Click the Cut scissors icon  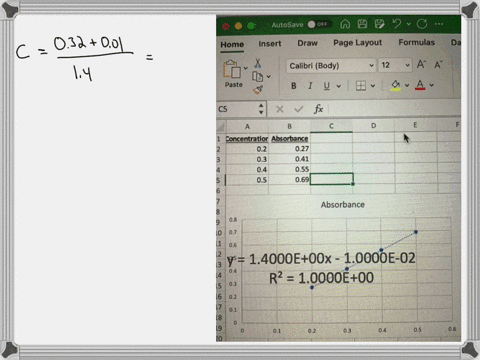click(x=258, y=63)
